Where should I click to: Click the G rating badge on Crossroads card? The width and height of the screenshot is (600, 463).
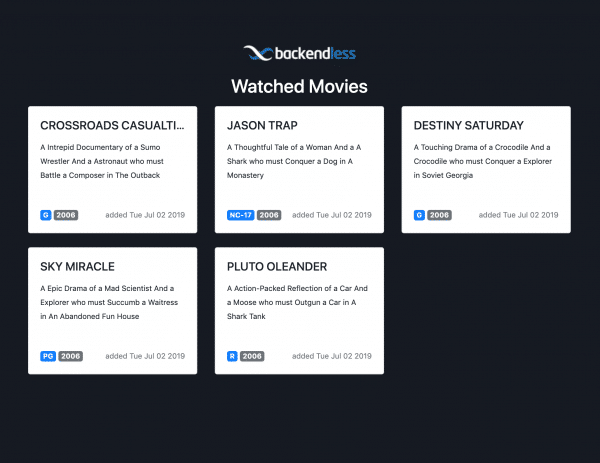pyautogui.click(x=45, y=215)
